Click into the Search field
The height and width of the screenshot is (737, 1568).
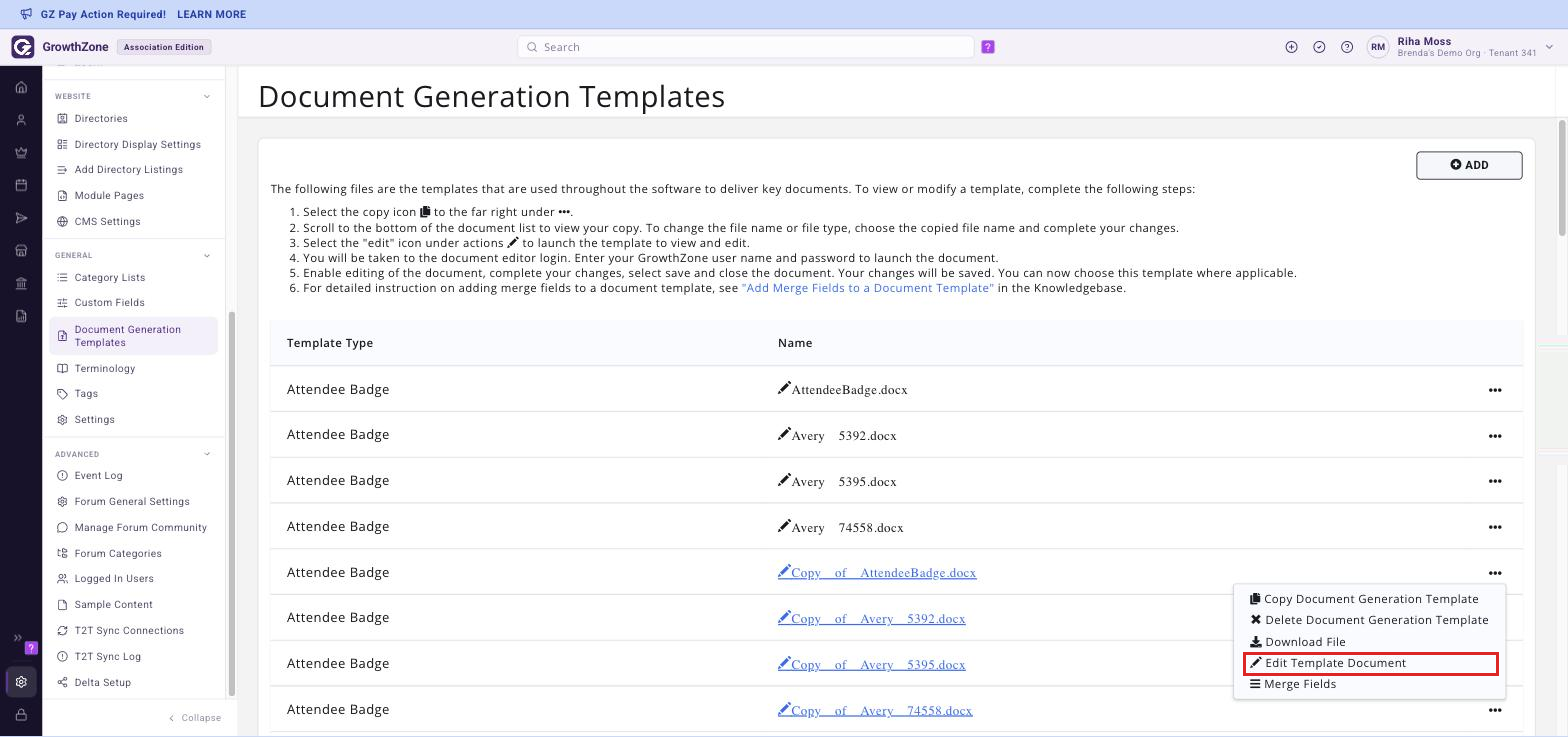tap(745, 47)
